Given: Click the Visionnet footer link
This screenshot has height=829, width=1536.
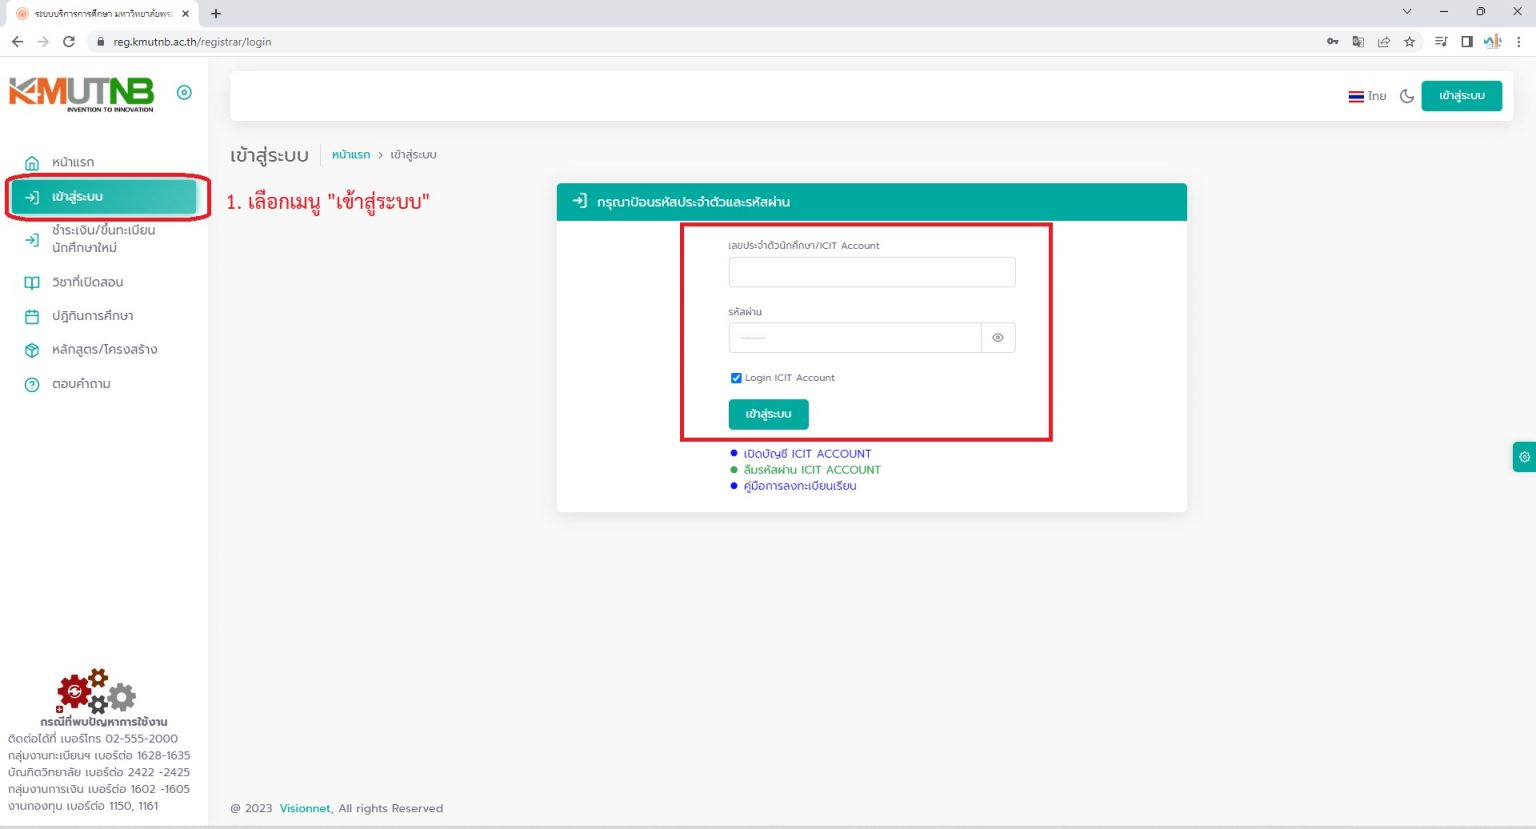Looking at the screenshot, I should tap(305, 808).
